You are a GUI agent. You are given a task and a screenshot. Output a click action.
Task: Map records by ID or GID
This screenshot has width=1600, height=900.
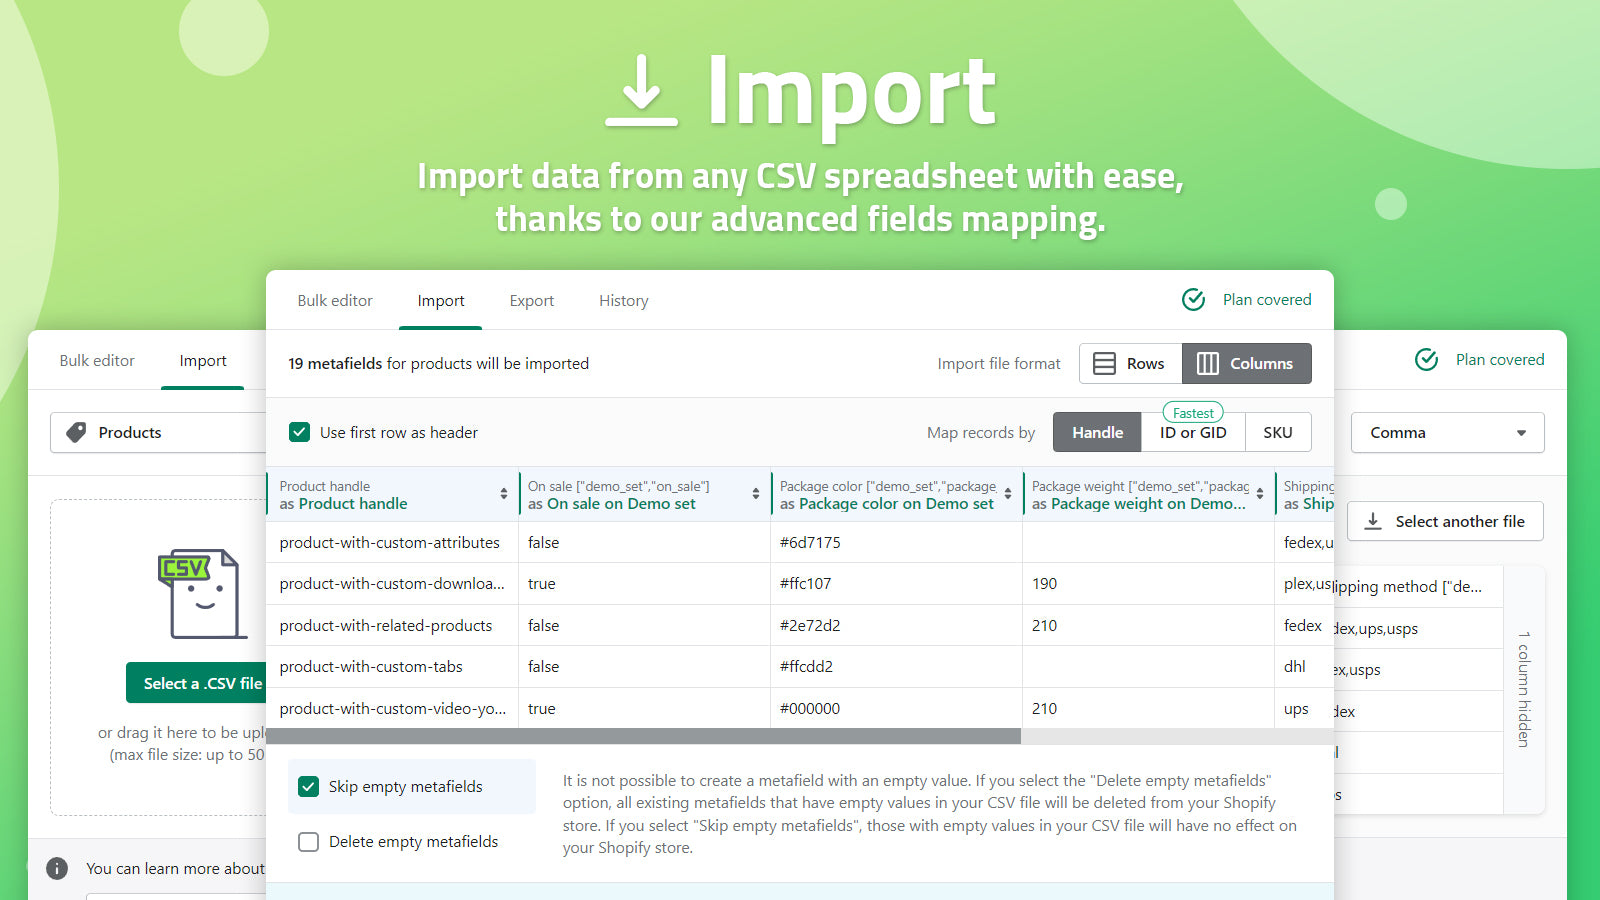click(1192, 432)
